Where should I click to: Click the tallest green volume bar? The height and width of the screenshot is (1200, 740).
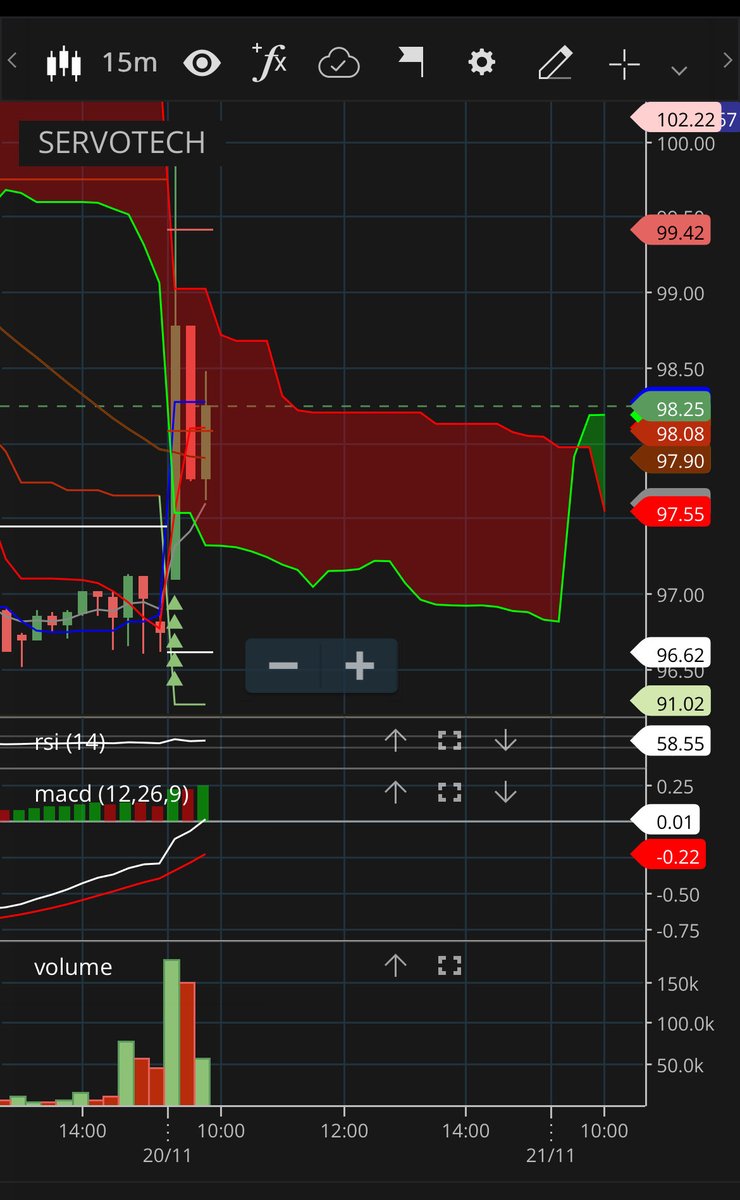171,1032
